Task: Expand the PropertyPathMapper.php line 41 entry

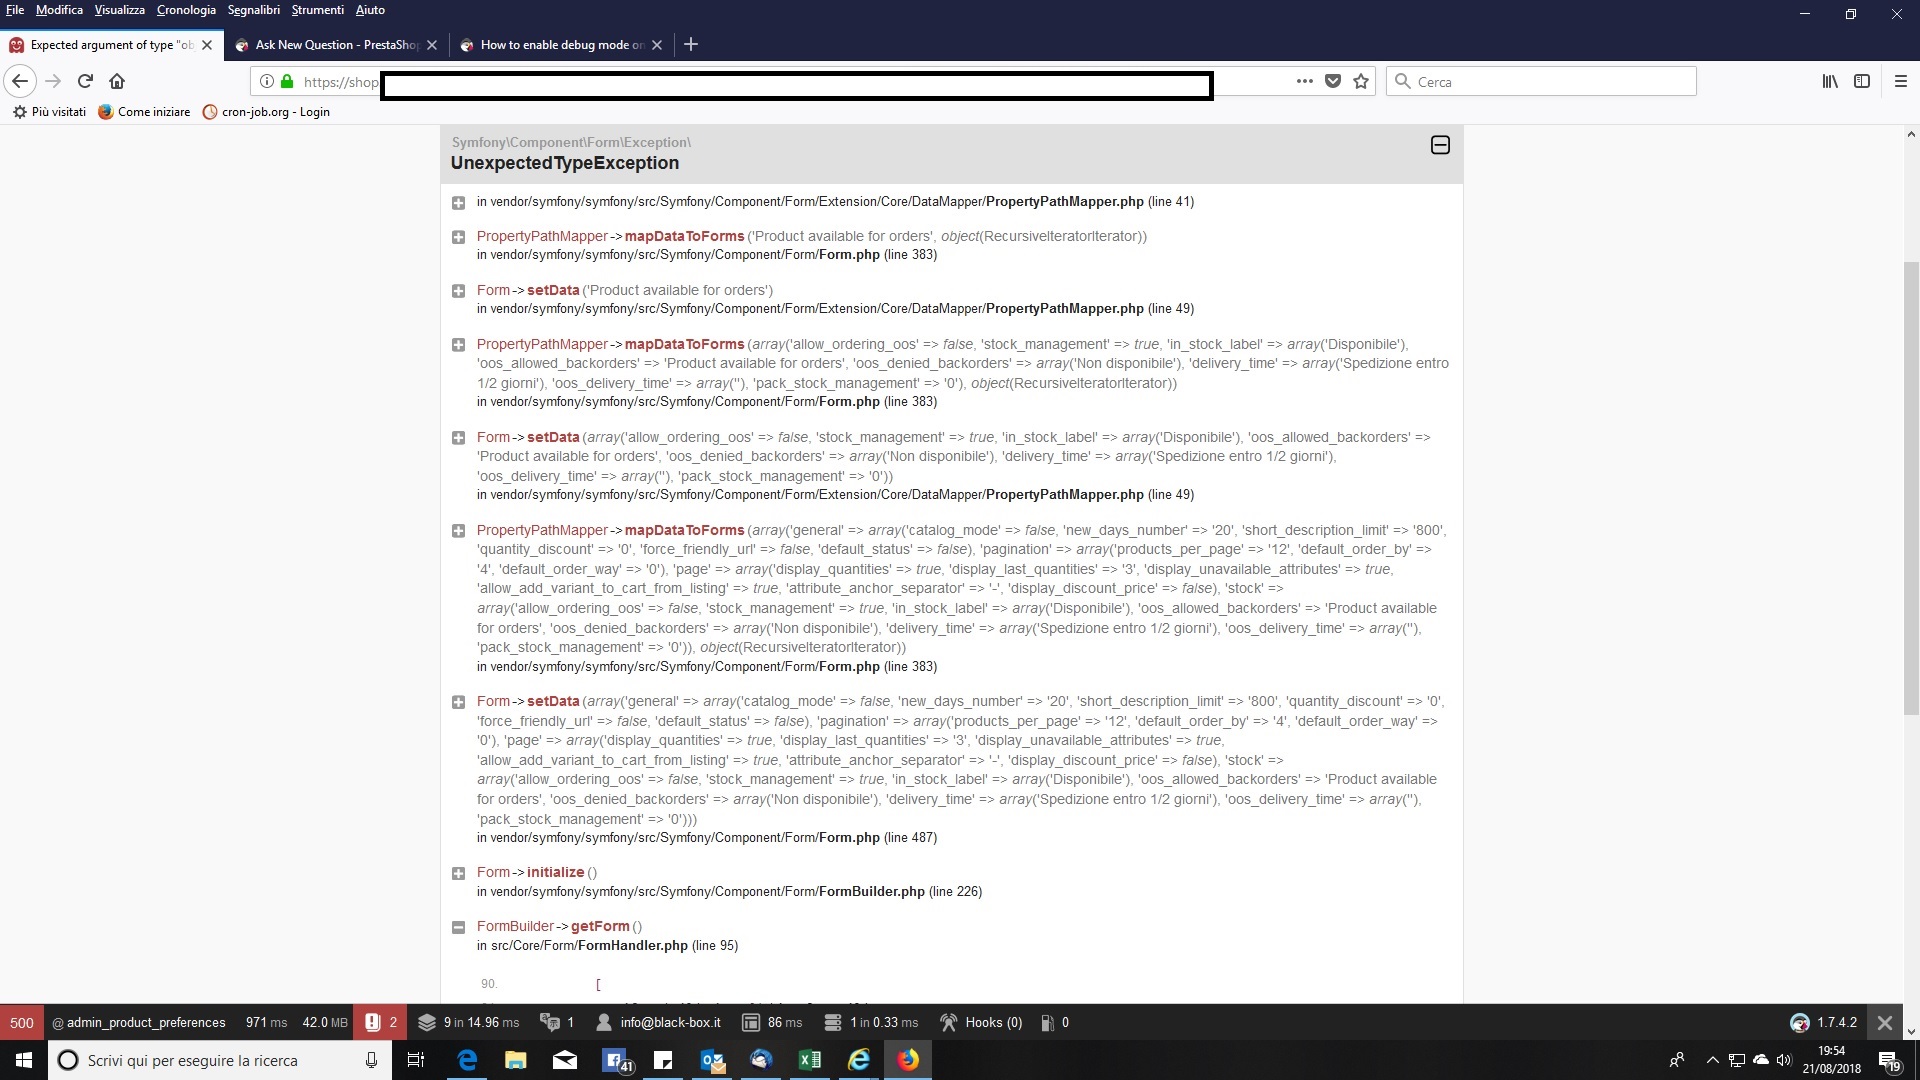Action: click(x=458, y=203)
